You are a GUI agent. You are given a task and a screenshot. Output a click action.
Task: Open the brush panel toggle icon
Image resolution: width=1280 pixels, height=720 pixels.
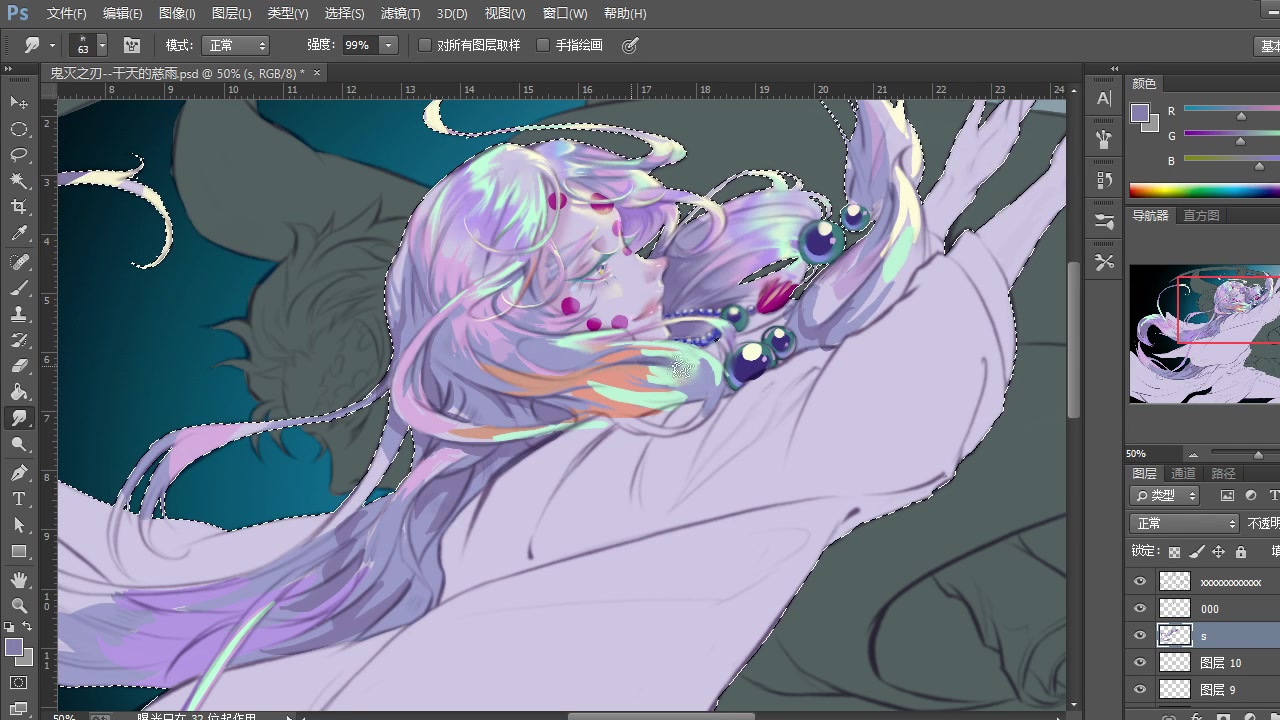(131, 45)
